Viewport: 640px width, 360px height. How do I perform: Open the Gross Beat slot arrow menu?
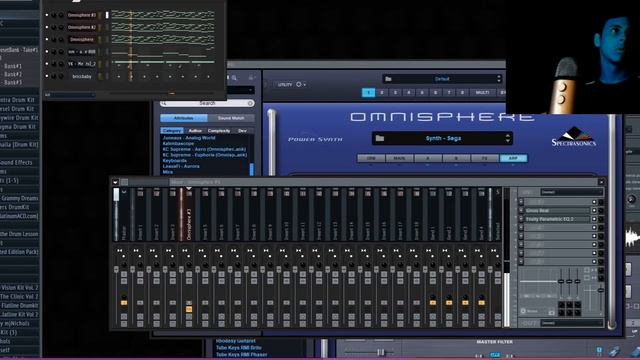[521, 211]
